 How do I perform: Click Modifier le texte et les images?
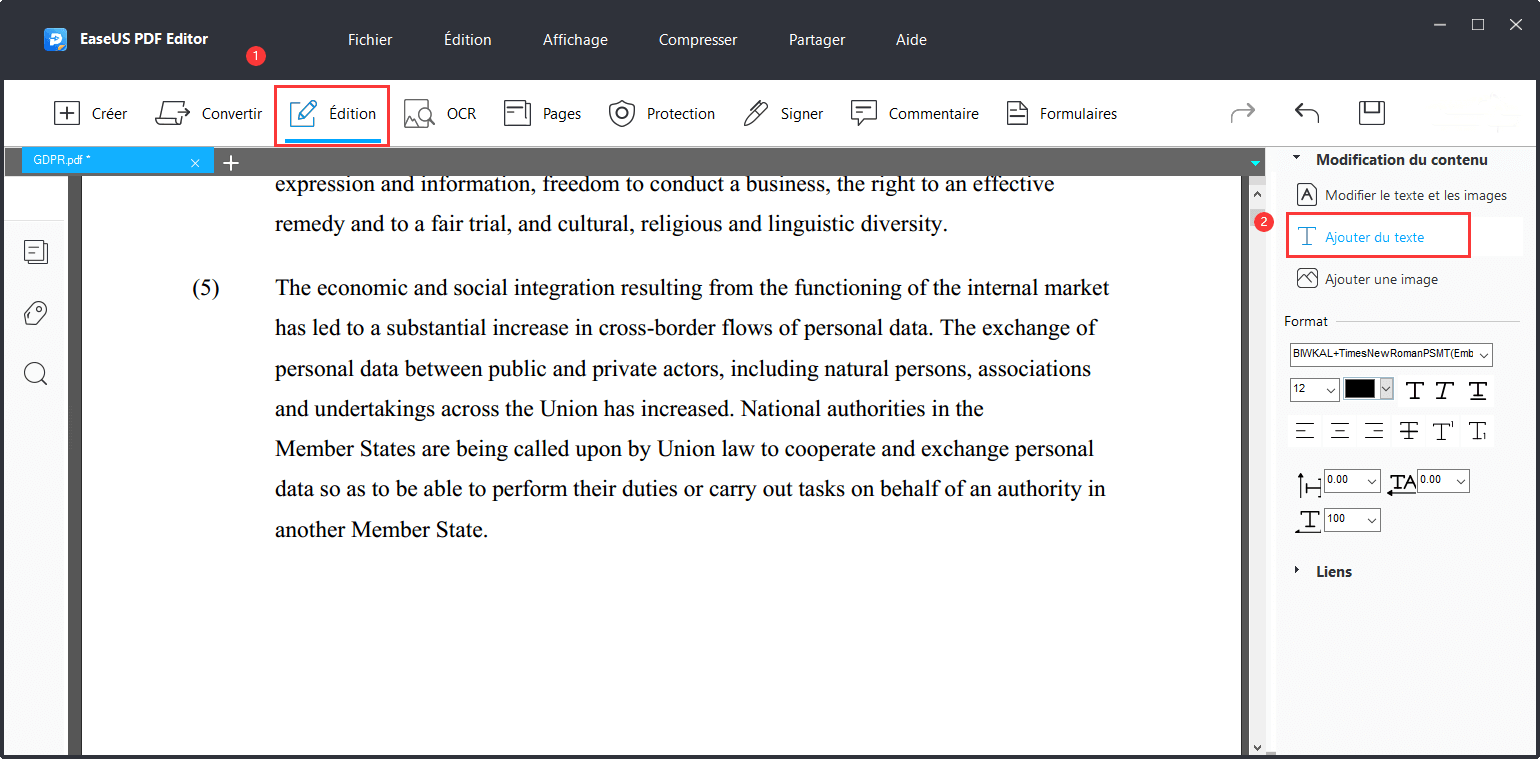click(x=1402, y=195)
